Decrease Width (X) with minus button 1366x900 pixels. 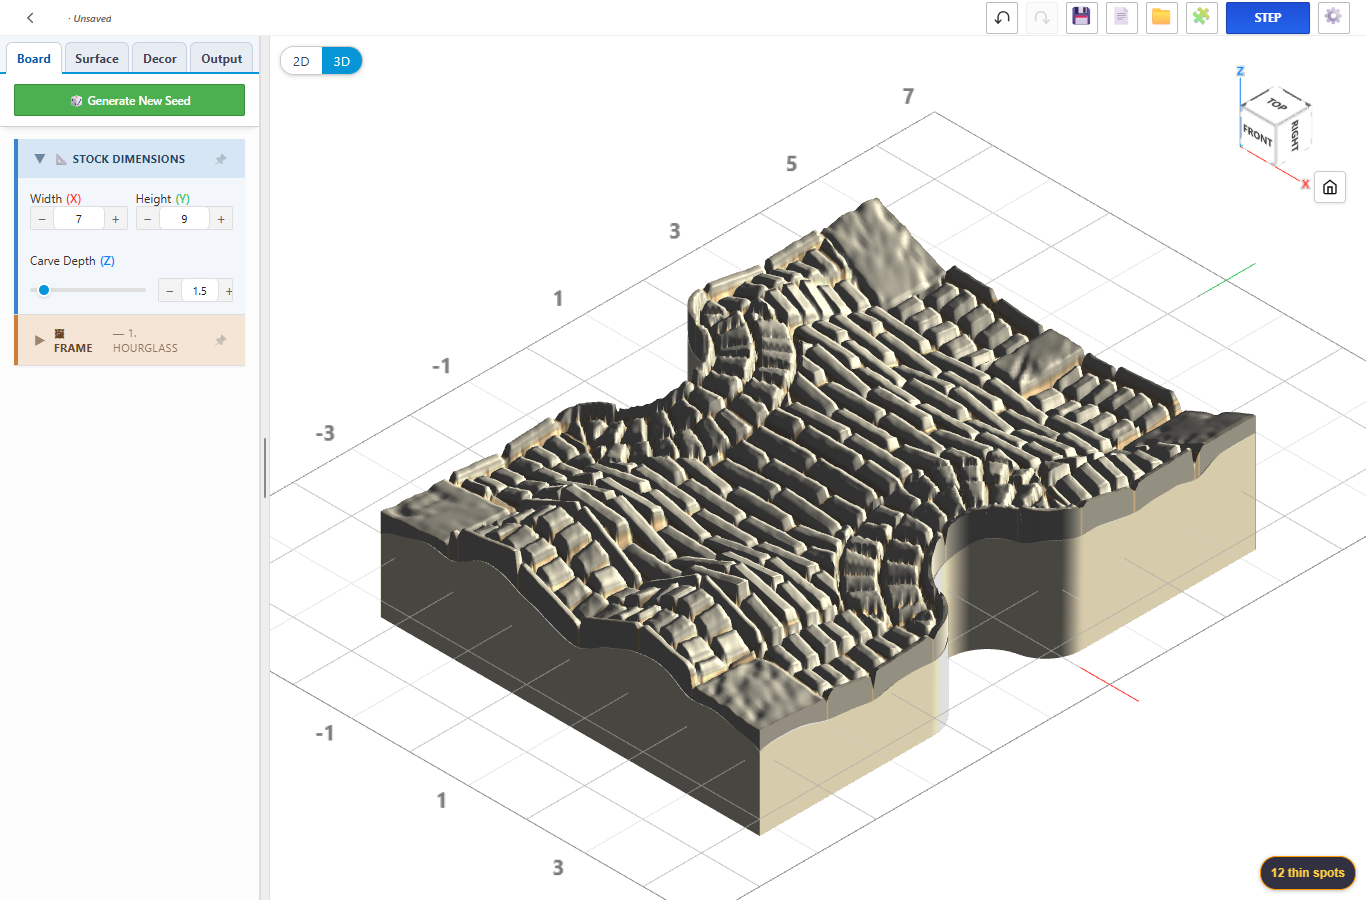[42, 219]
